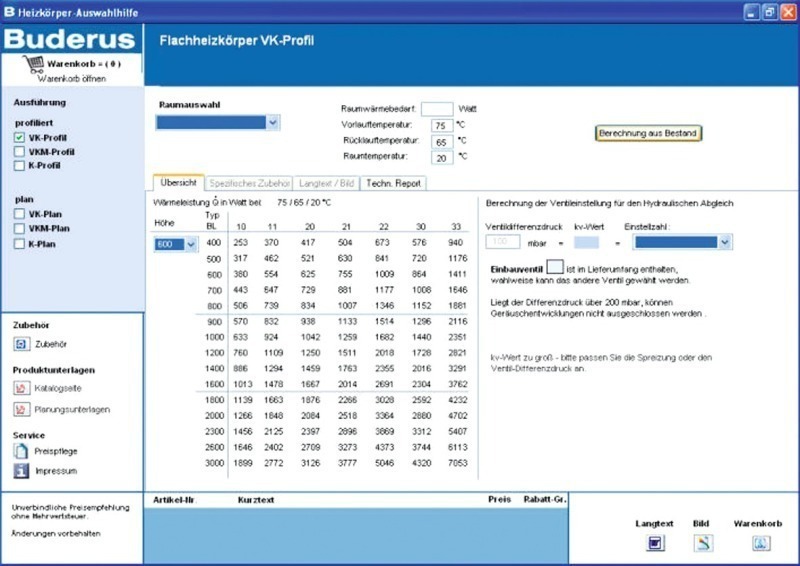Show product picture via Bild icon
Viewport: 800px width, 566px height.
[703, 543]
